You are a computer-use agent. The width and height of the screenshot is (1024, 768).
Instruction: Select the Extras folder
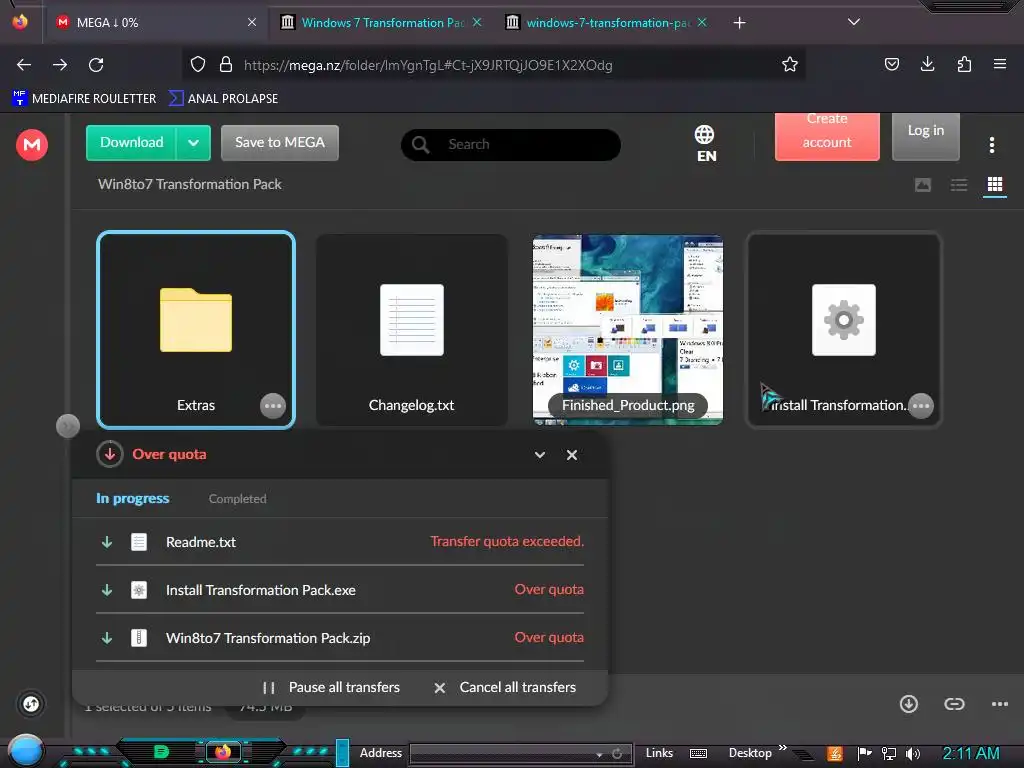click(196, 330)
